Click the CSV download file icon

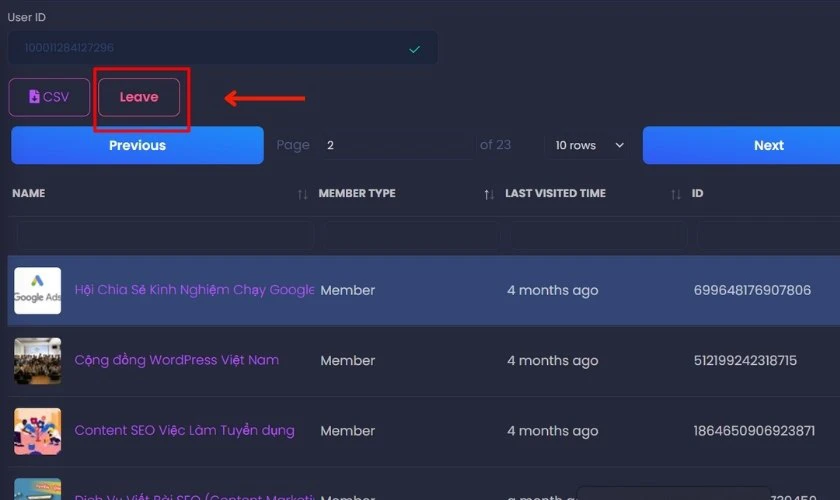34,96
